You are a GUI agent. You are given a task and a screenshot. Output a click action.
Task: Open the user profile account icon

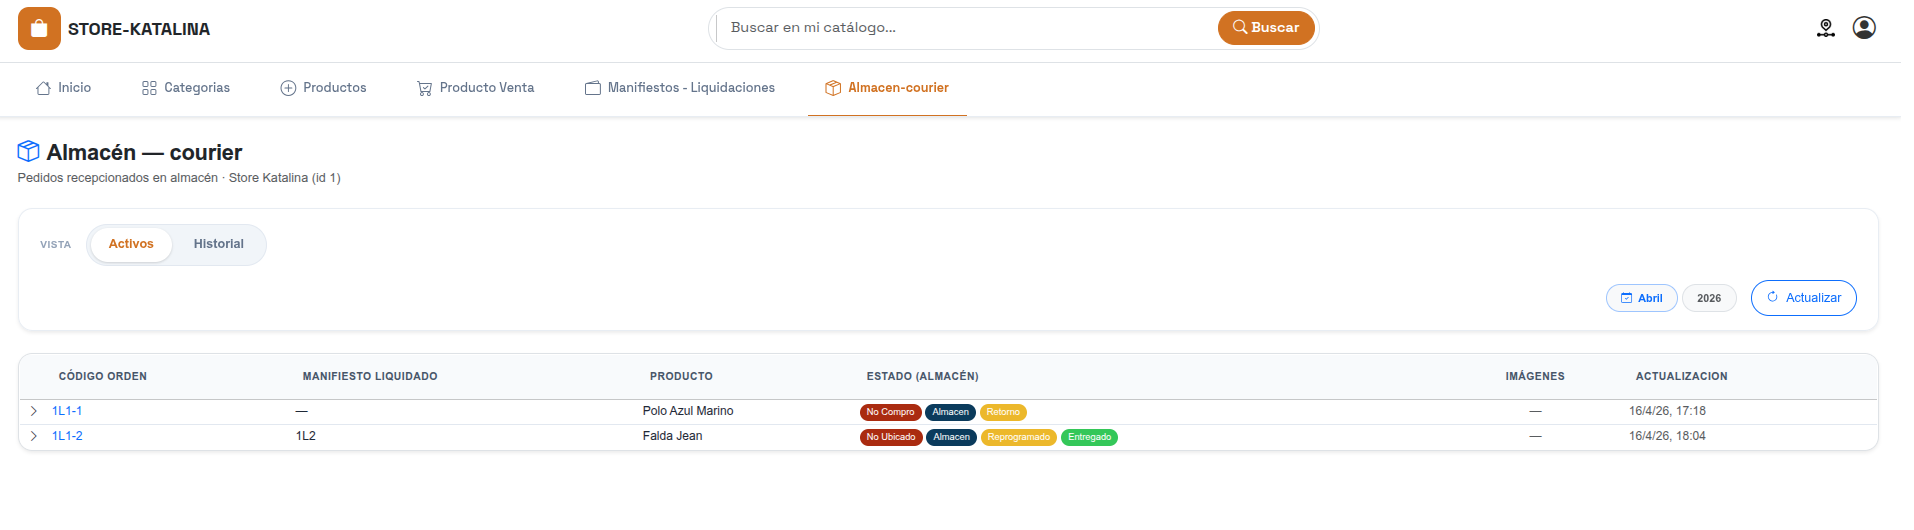[x=1863, y=28]
